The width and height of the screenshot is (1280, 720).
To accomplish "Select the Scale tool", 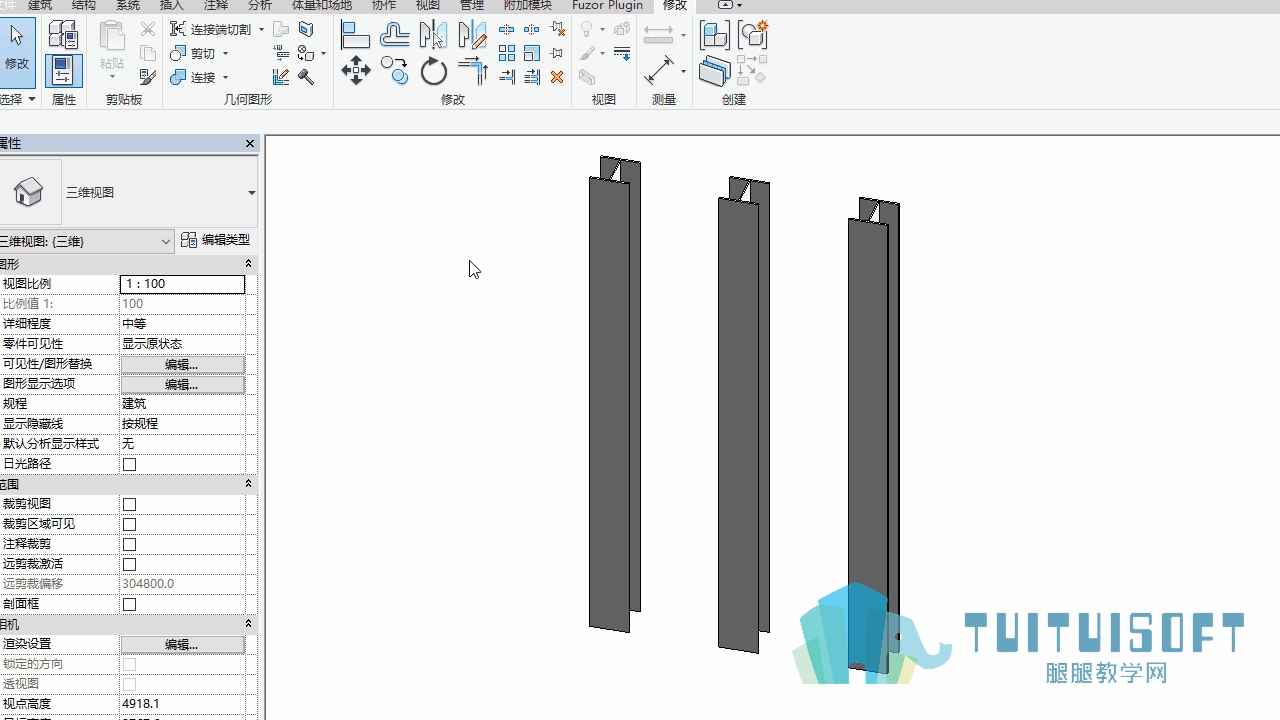I will pyautogui.click(x=532, y=53).
